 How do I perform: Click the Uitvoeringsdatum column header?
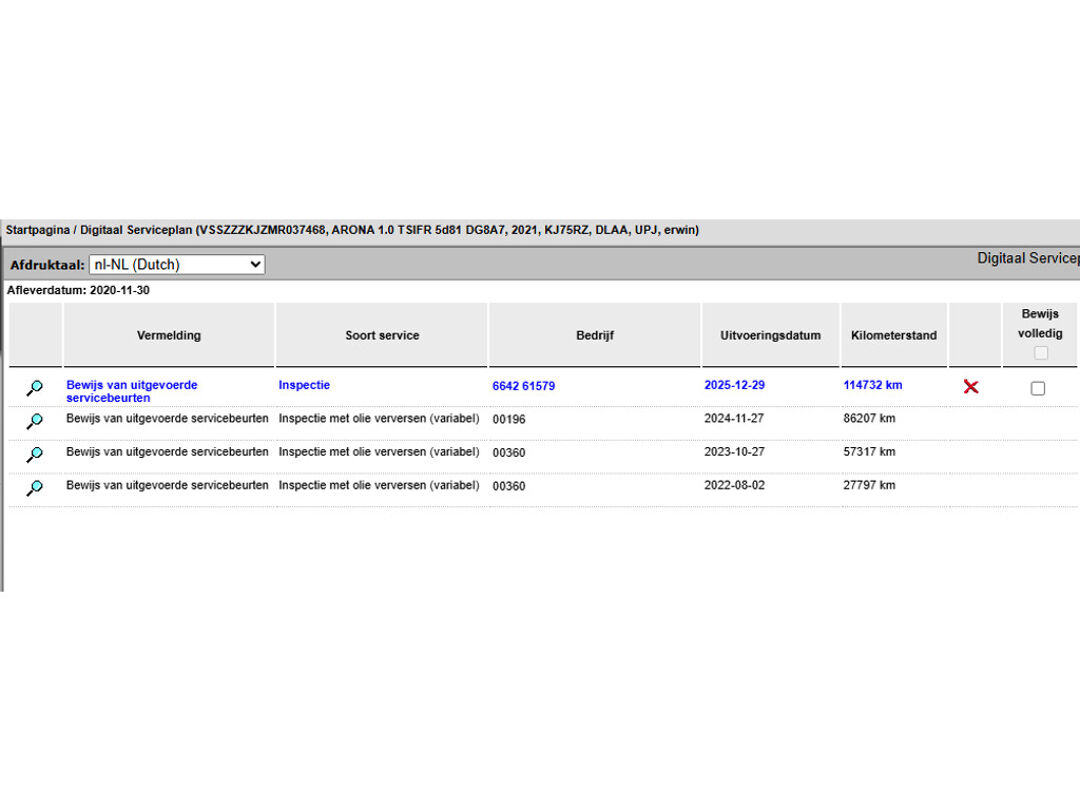point(770,336)
